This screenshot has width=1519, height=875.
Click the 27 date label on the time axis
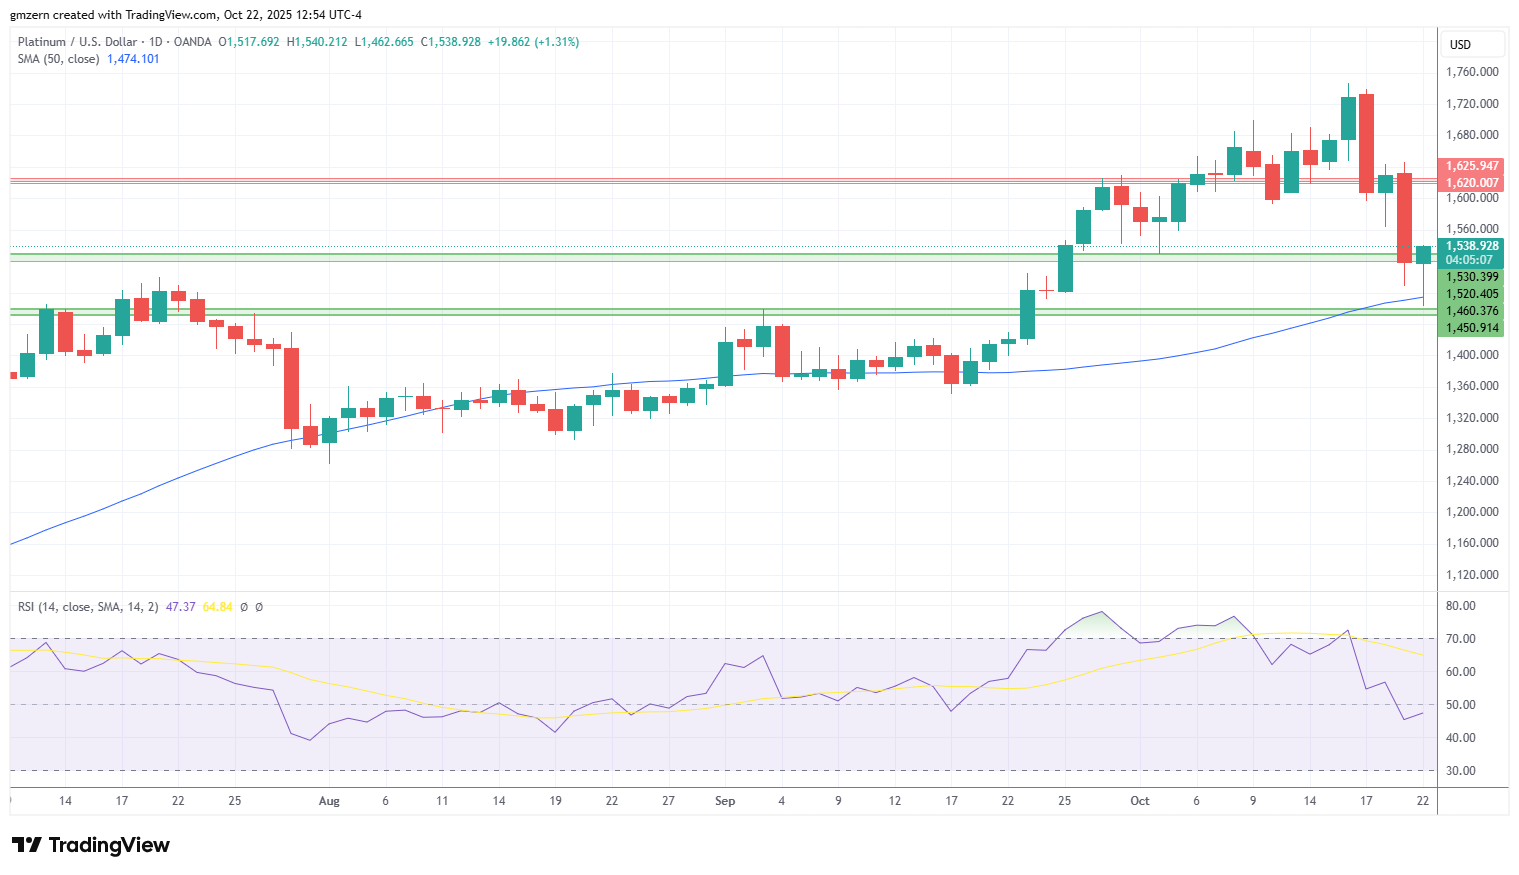(668, 801)
